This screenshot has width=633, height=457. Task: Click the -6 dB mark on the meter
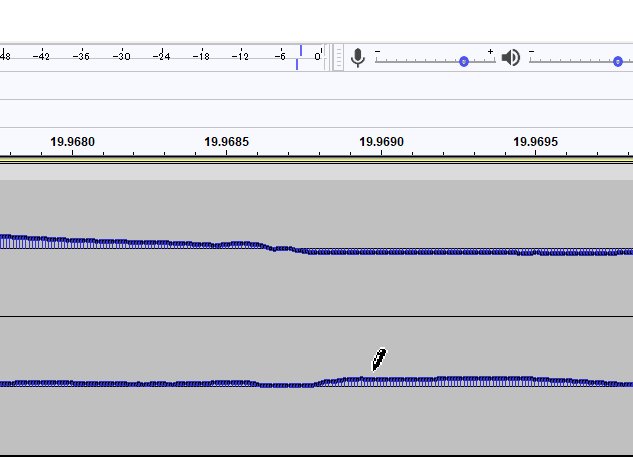(280, 56)
